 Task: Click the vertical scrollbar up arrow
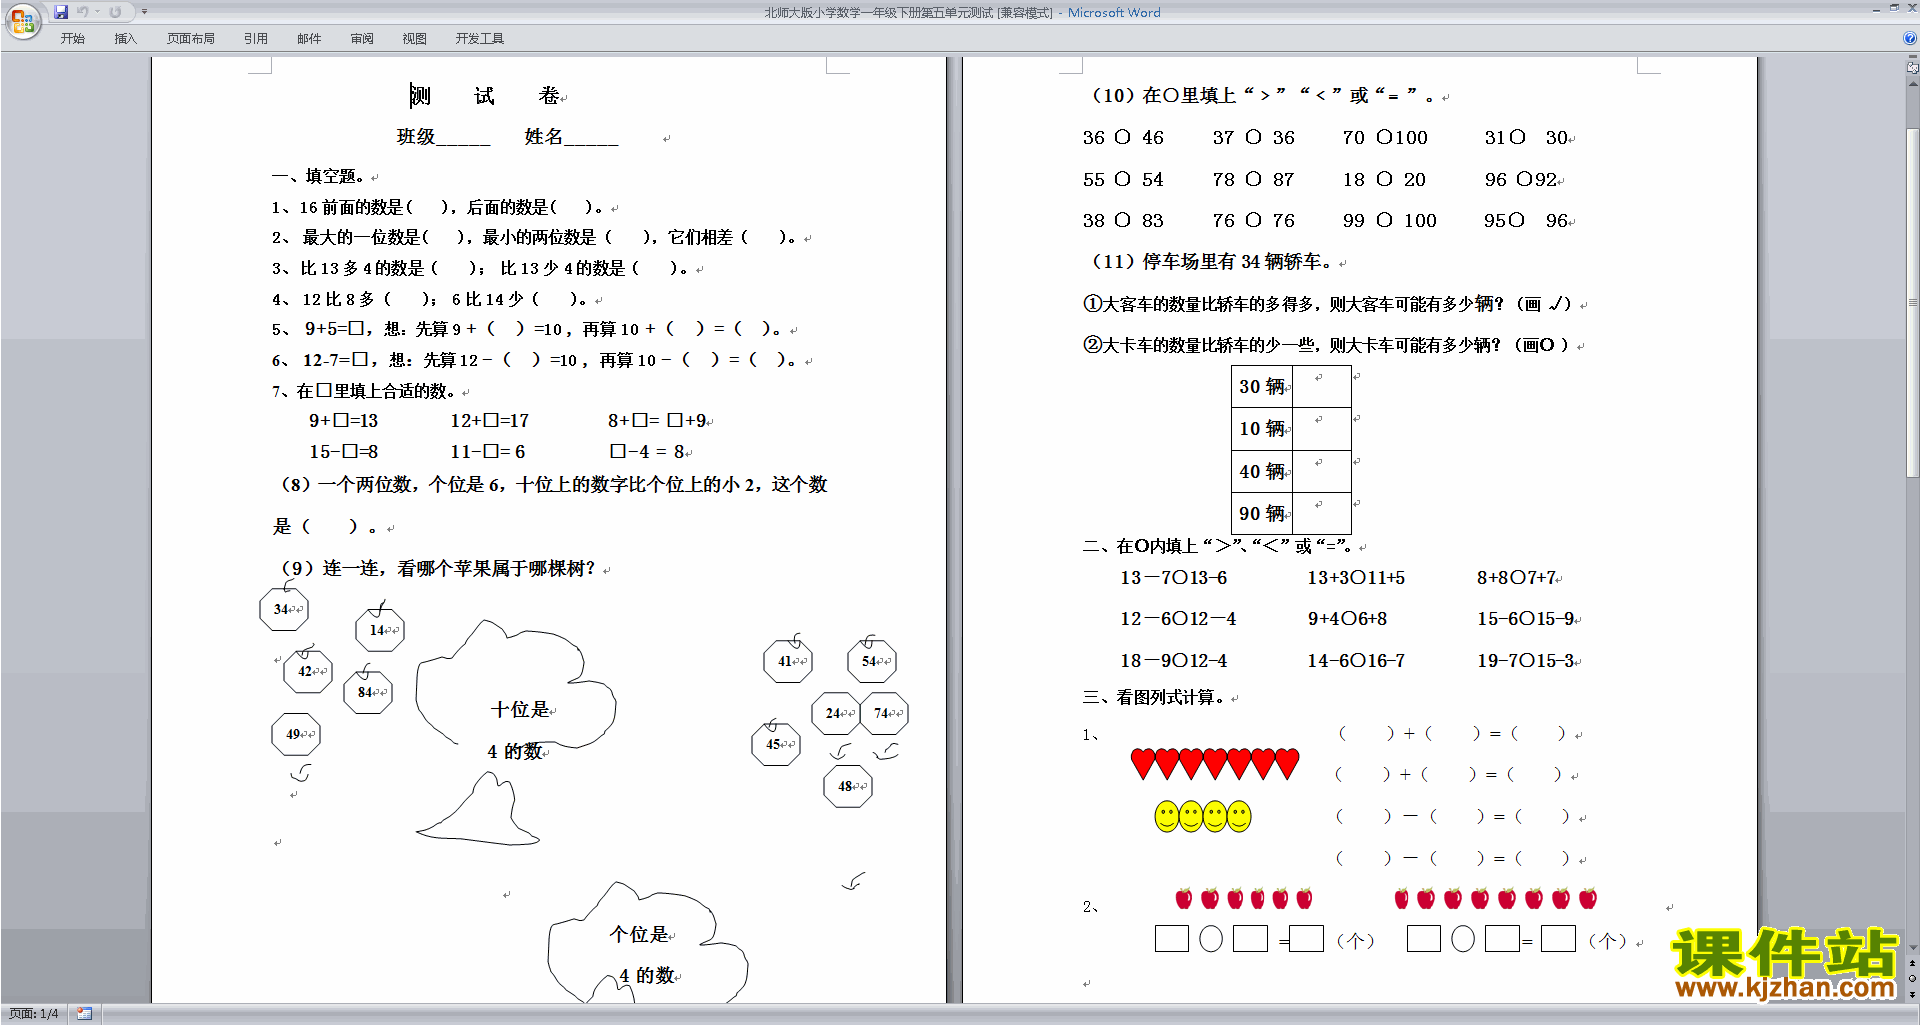point(1913,83)
